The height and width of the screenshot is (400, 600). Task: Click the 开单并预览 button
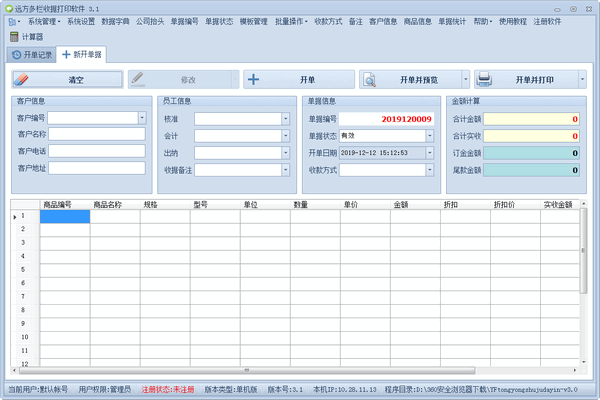[x=411, y=79]
